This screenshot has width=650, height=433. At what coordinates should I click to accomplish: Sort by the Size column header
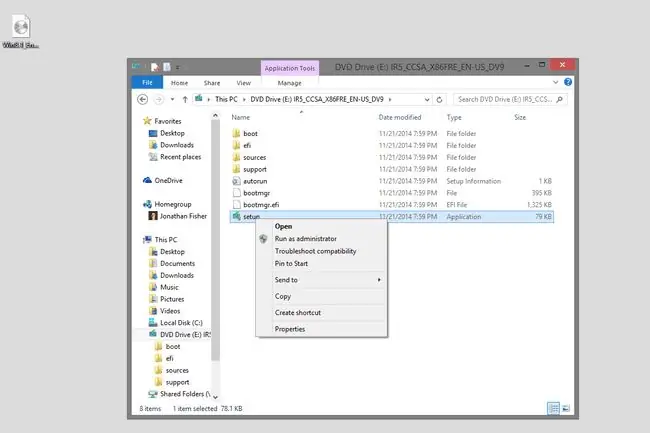pos(520,118)
